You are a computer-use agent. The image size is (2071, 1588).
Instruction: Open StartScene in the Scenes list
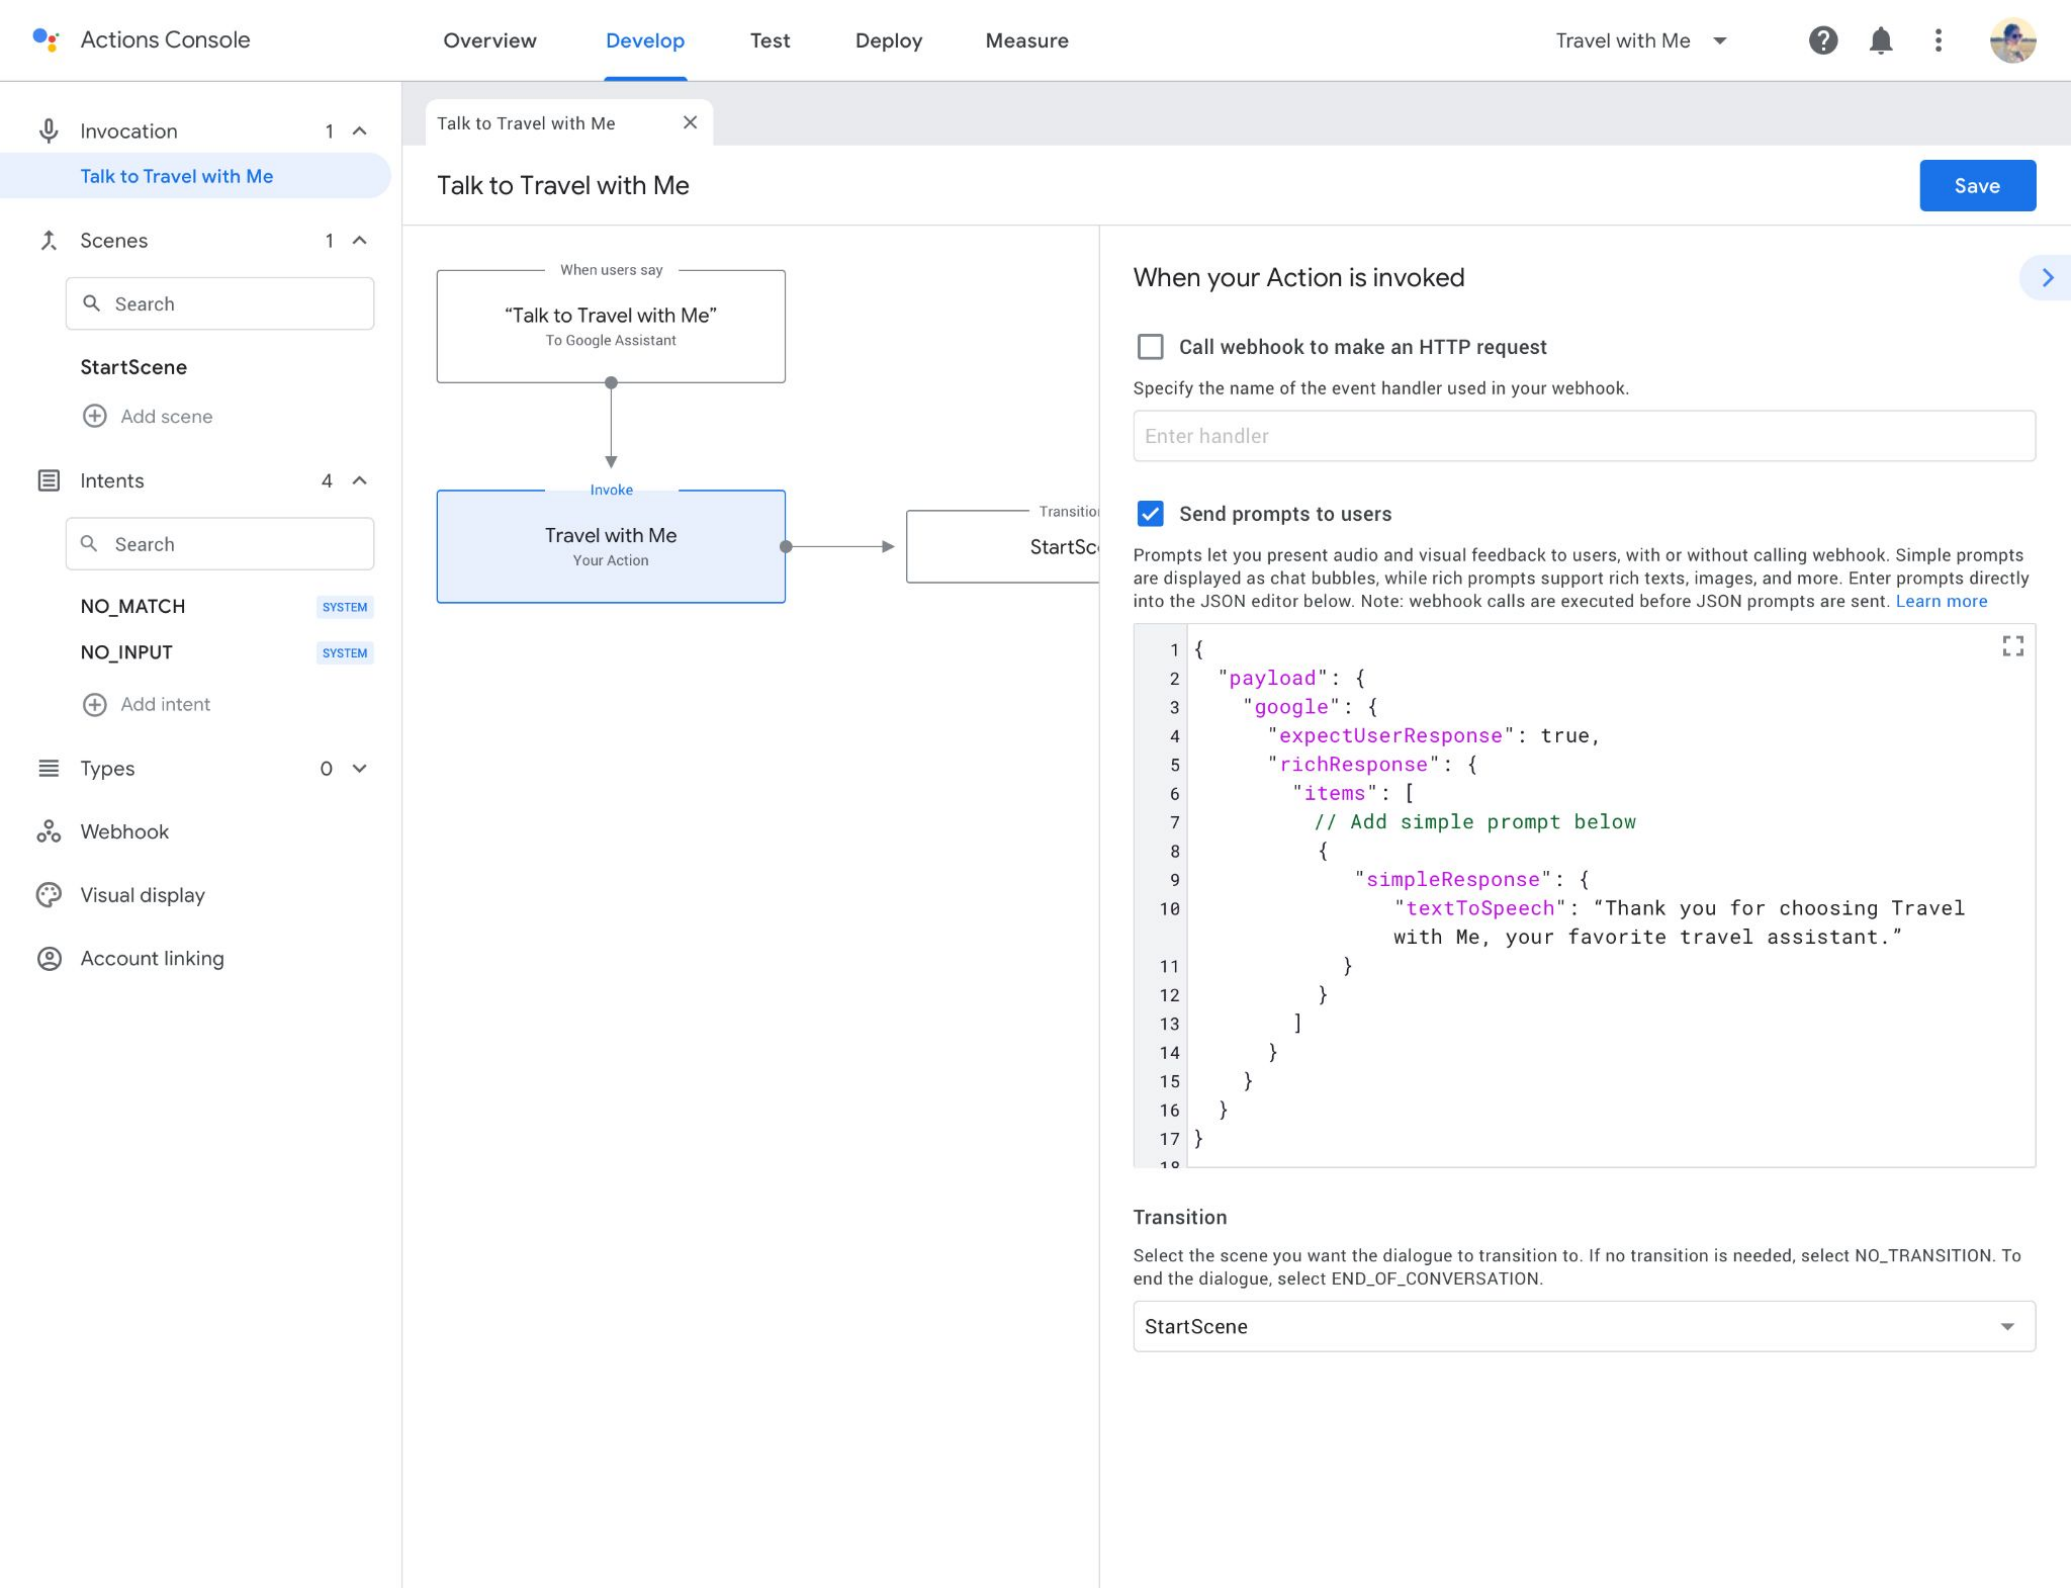[133, 367]
